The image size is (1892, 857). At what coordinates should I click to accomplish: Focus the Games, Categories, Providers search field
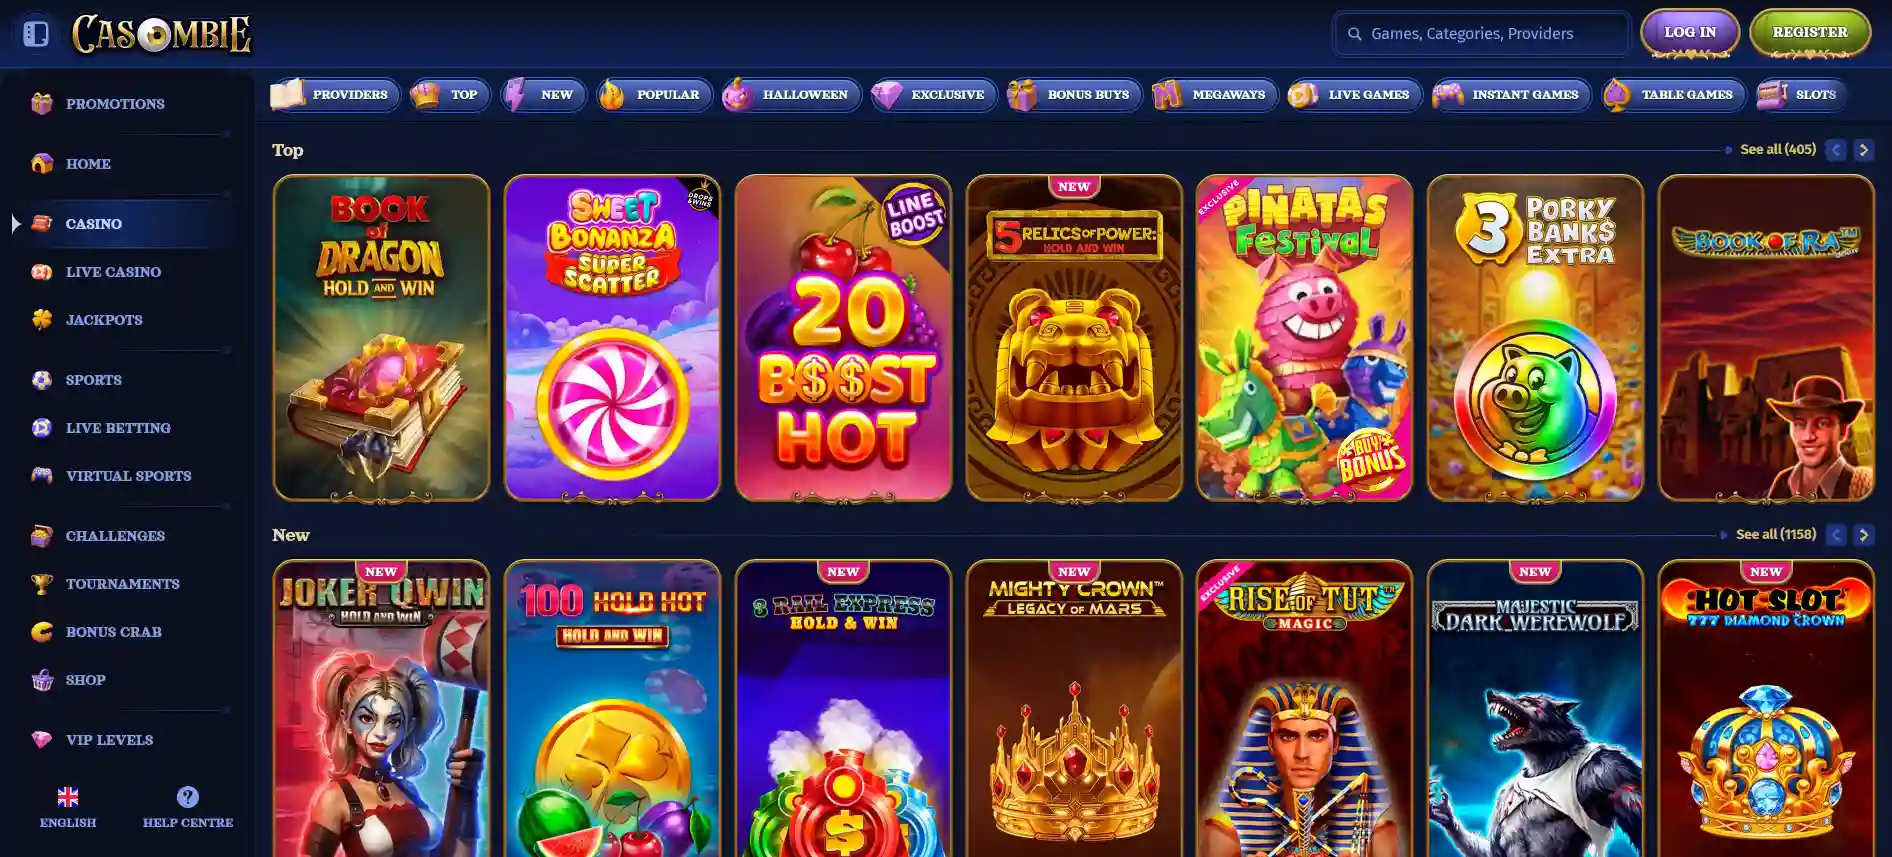pyautogui.click(x=1481, y=34)
